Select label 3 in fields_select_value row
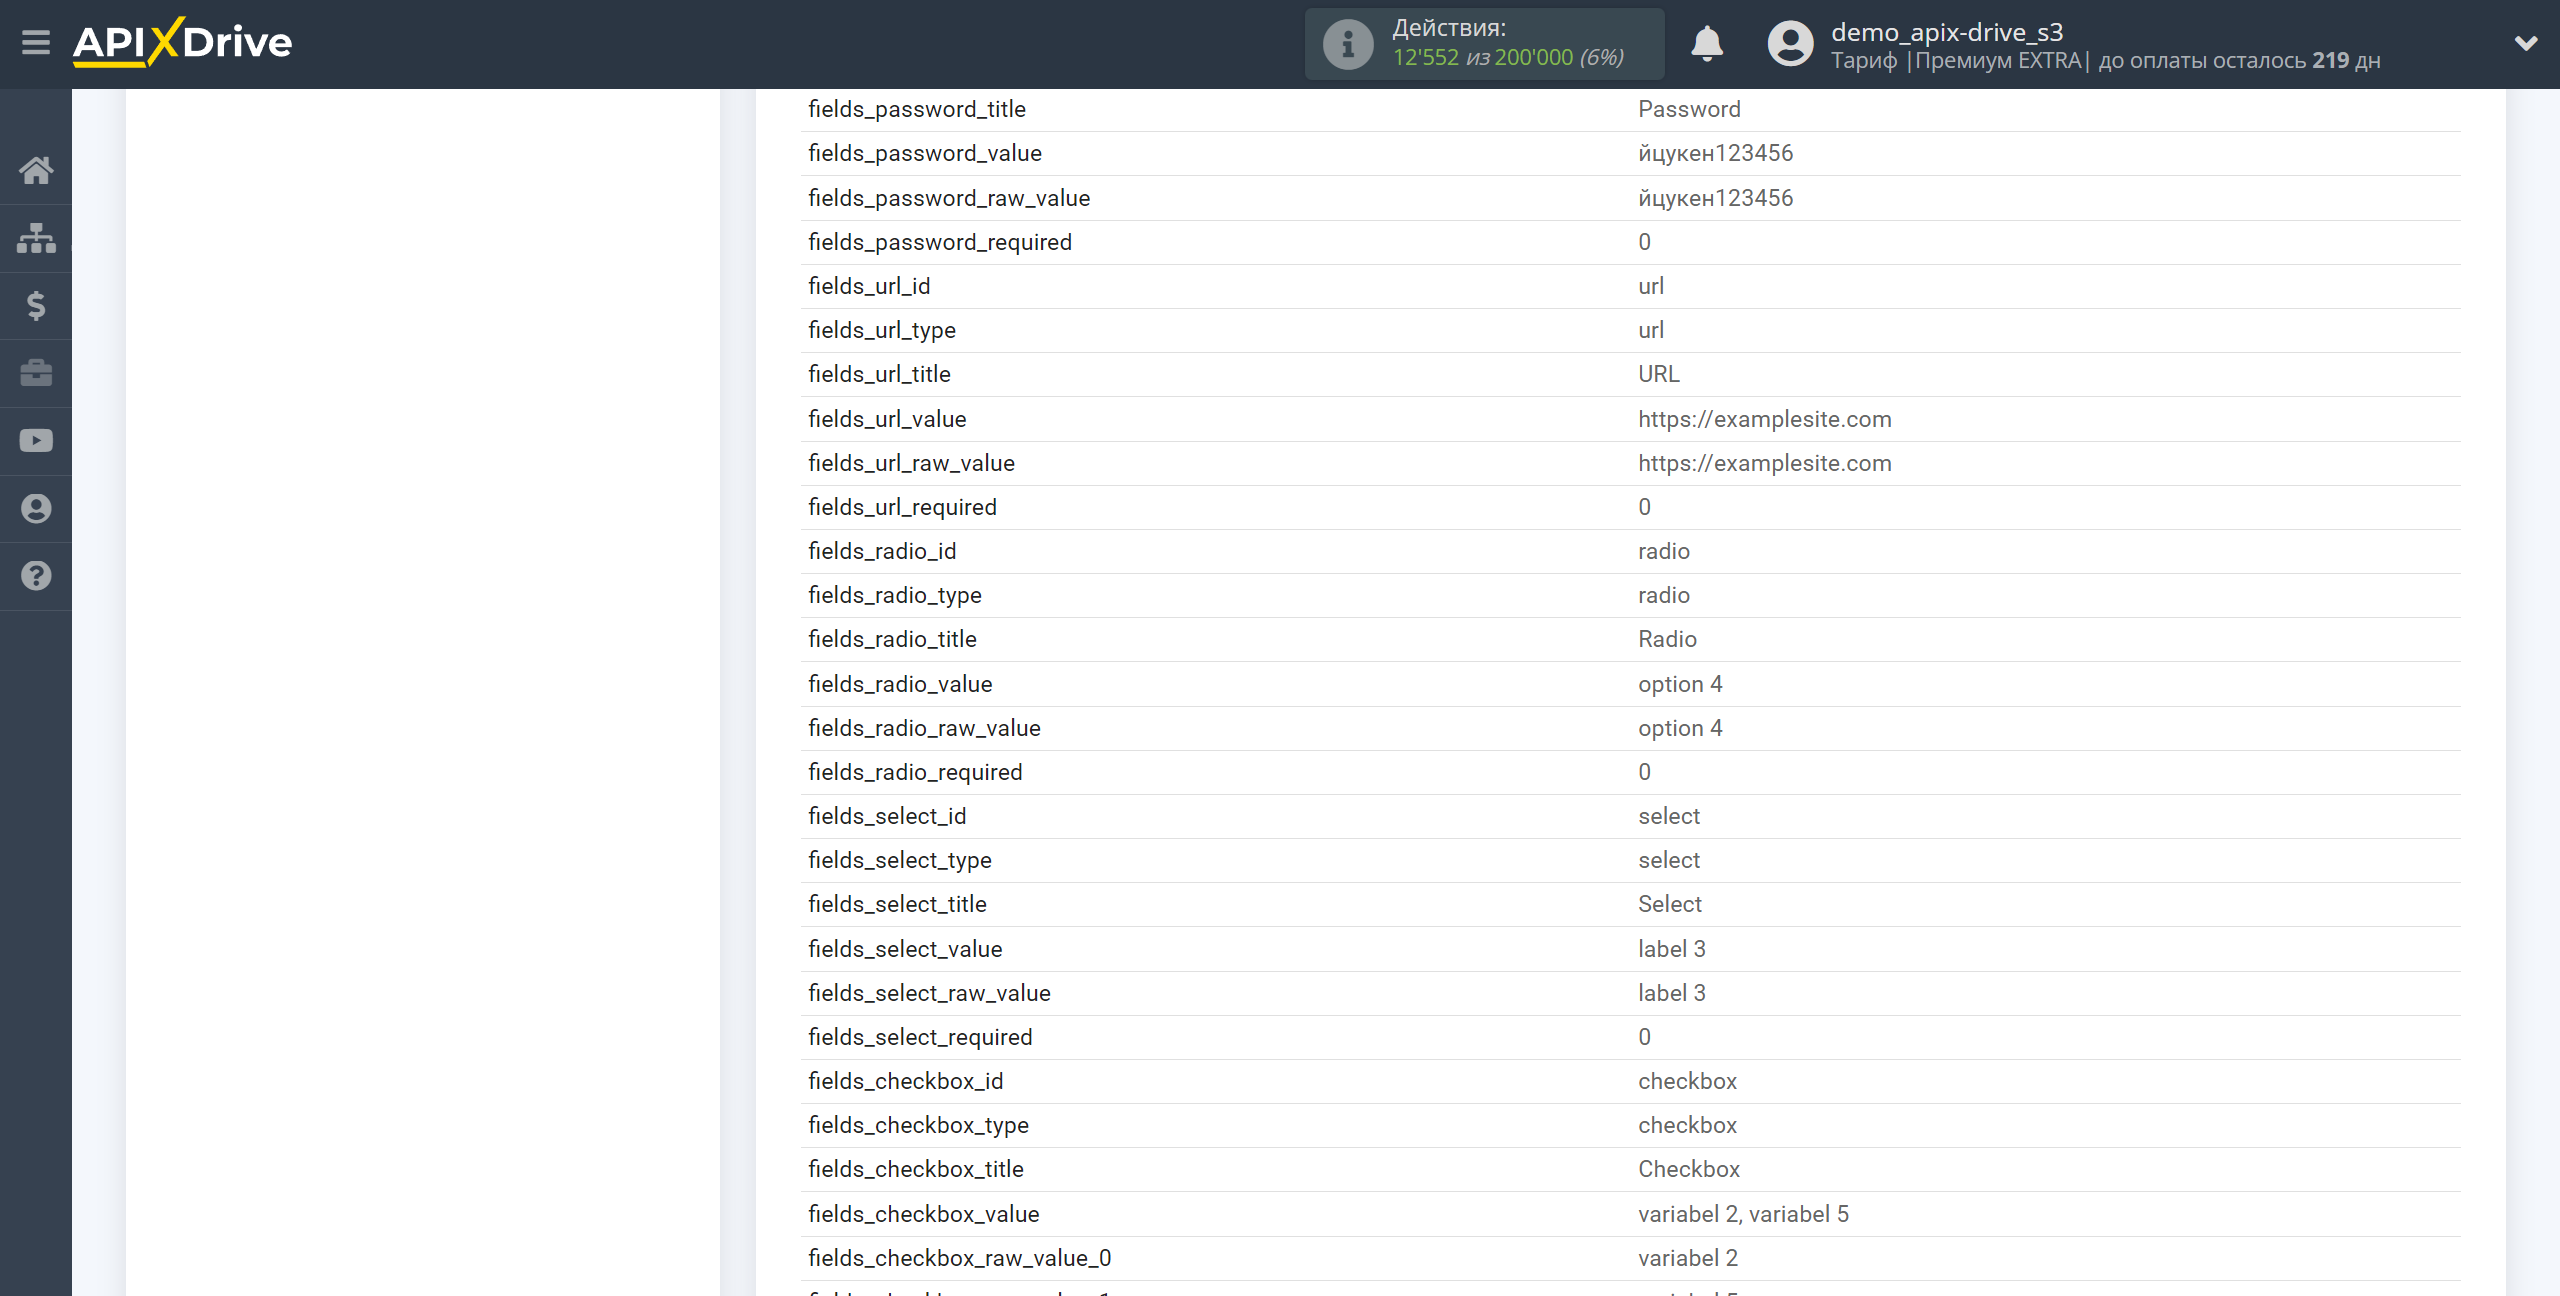The width and height of the screenshot is (2560, 1296). pos(1672,949)
